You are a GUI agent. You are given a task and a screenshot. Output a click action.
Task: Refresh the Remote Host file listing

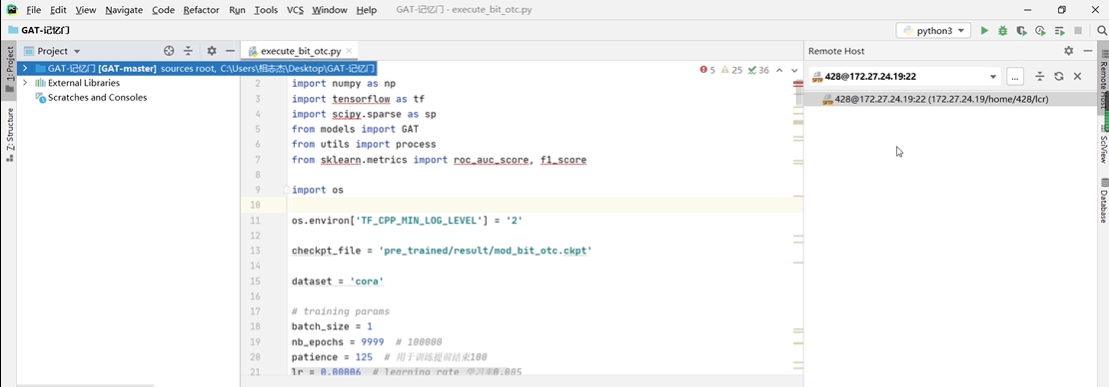pos(1059,76)
